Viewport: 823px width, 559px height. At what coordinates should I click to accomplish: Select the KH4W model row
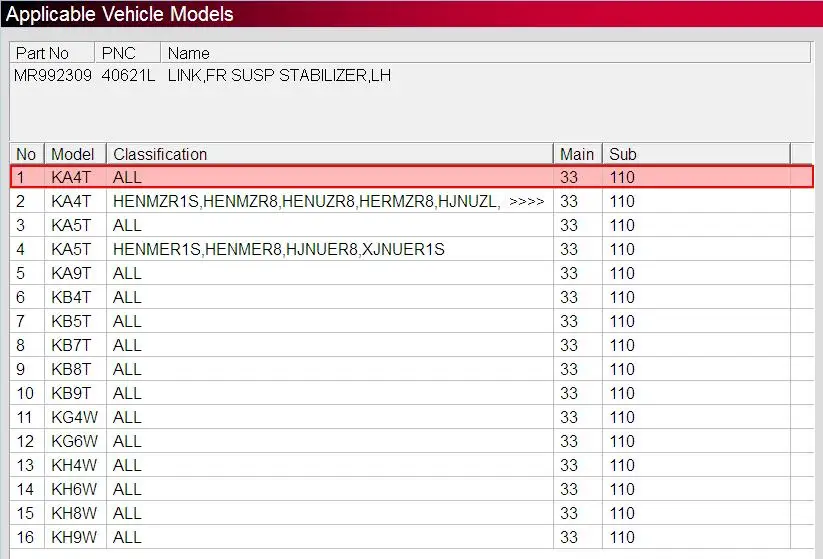(412, 466)
